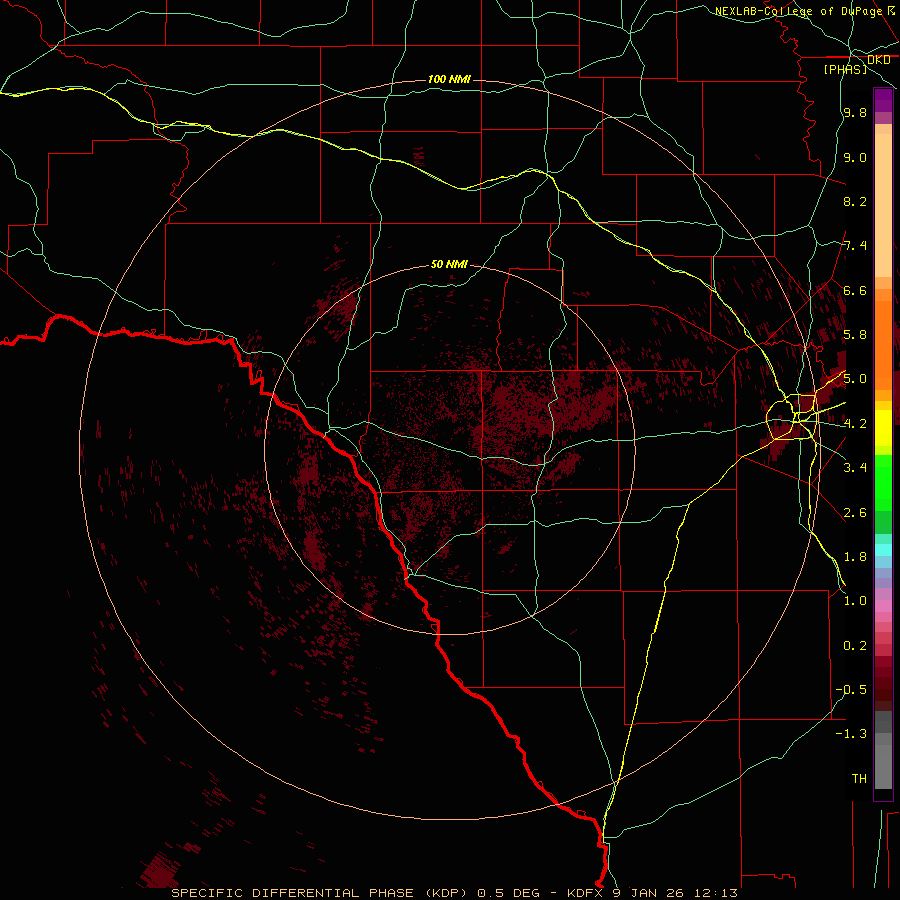Click the 4.2 value on the color scale

pos(855,424)
